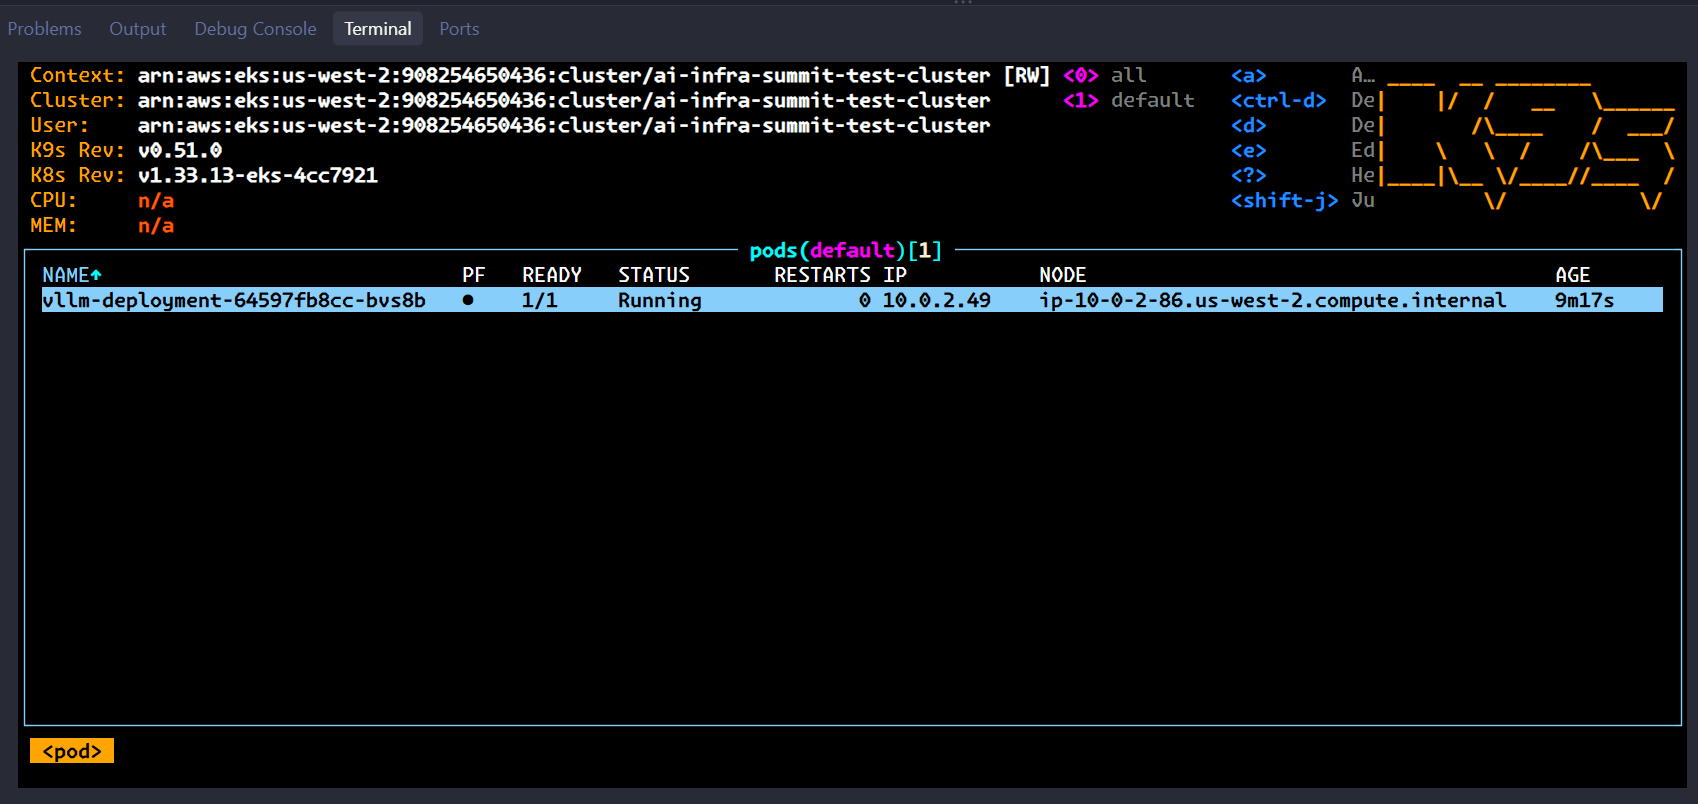
Task: Switch to the Ports tab
Action: [459, 29]
